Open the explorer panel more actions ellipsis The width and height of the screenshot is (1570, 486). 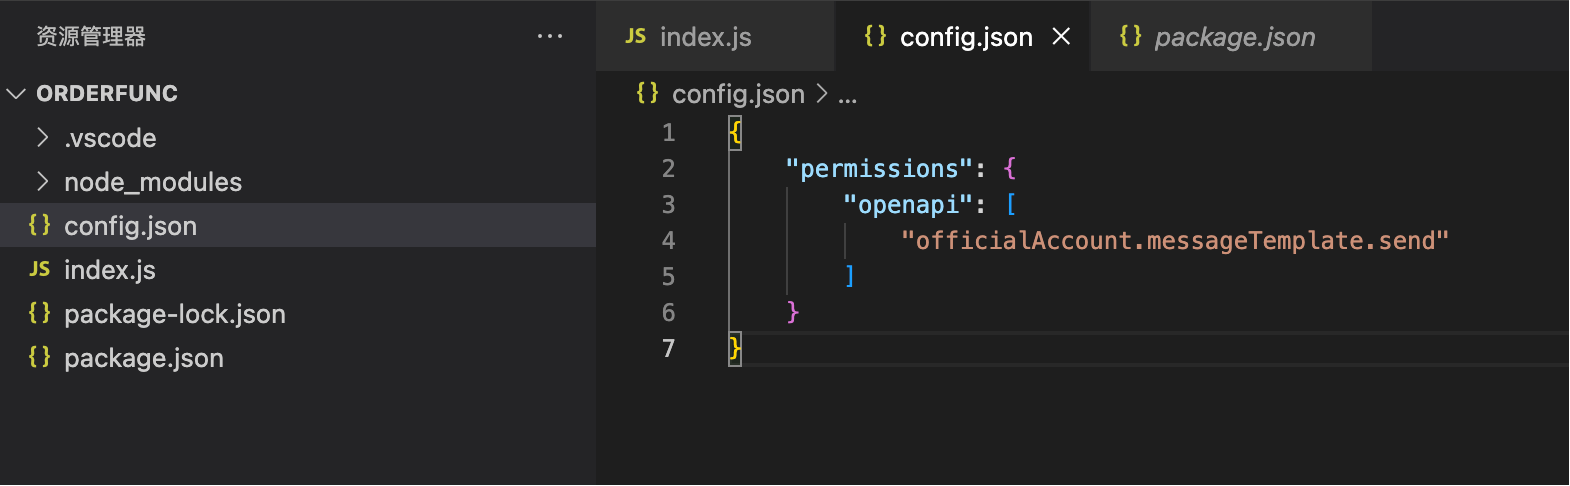click(550, 37)
